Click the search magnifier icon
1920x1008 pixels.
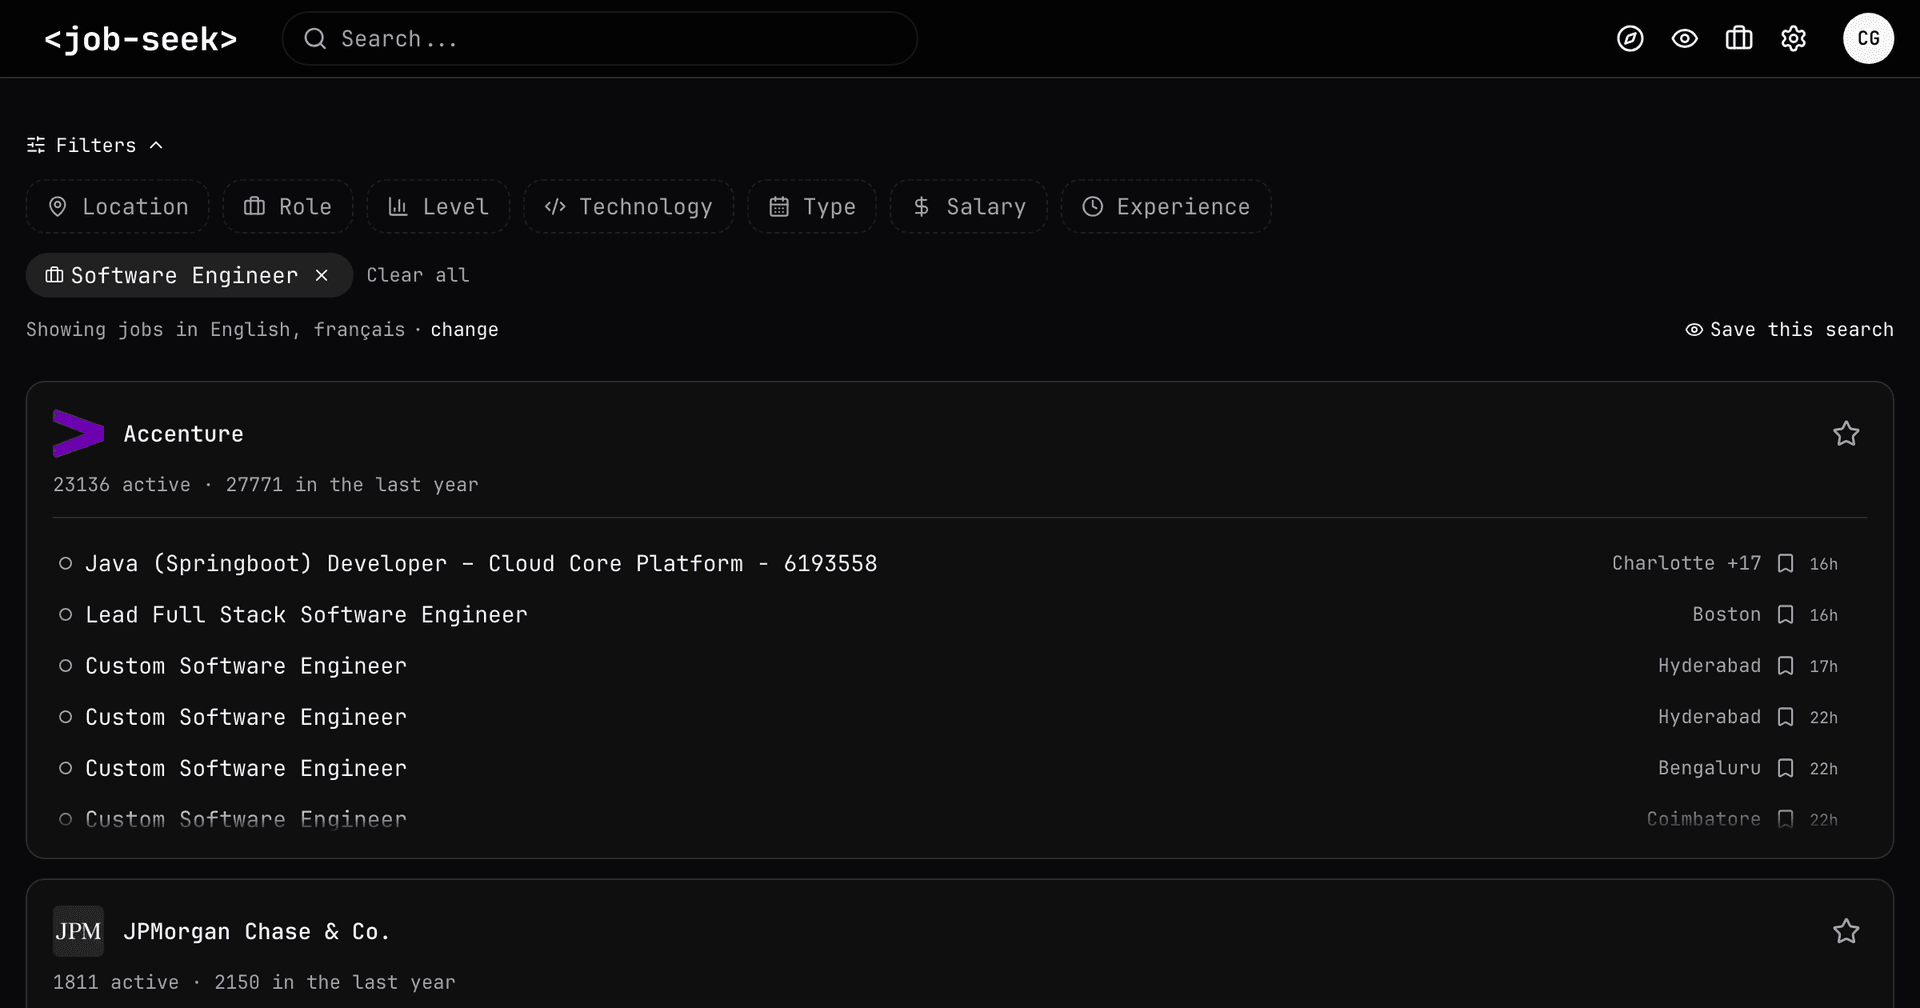pos(315,39)
